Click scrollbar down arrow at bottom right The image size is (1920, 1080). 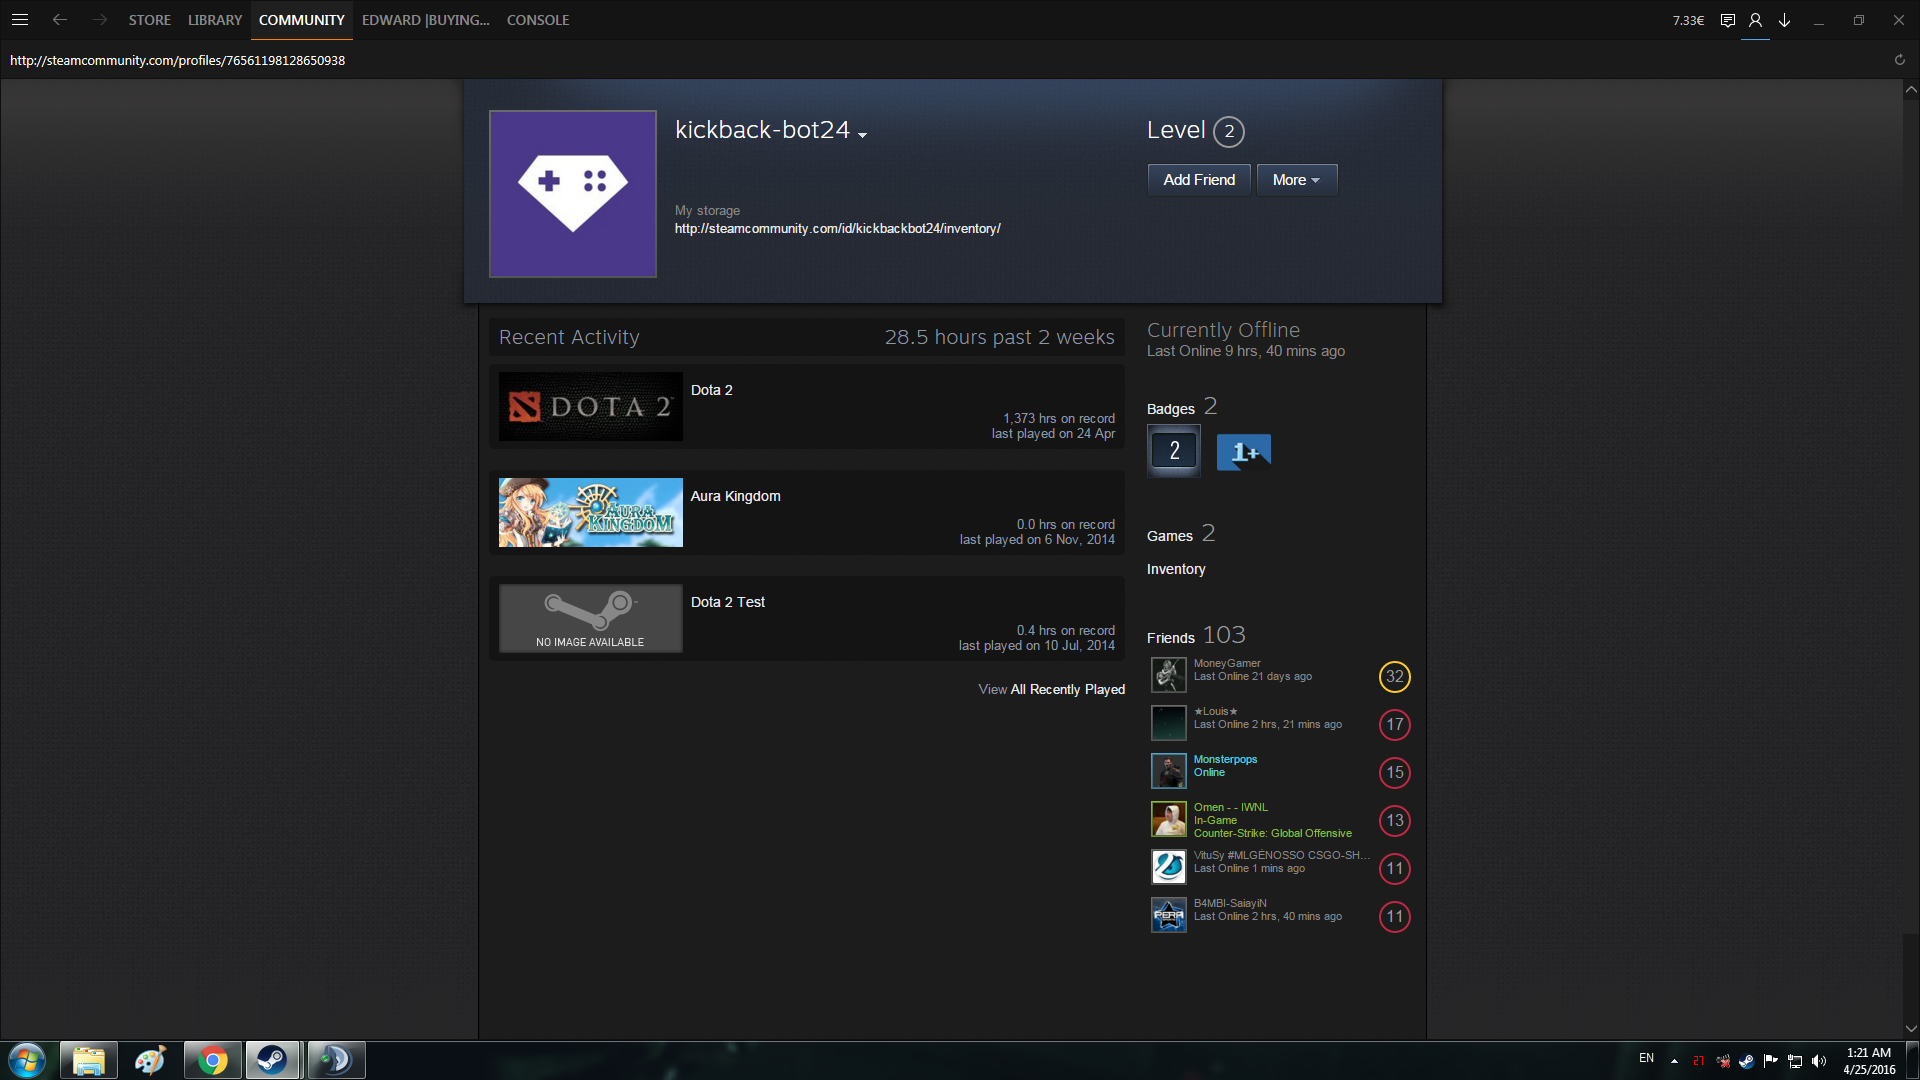click(x=1911, y=1028)
